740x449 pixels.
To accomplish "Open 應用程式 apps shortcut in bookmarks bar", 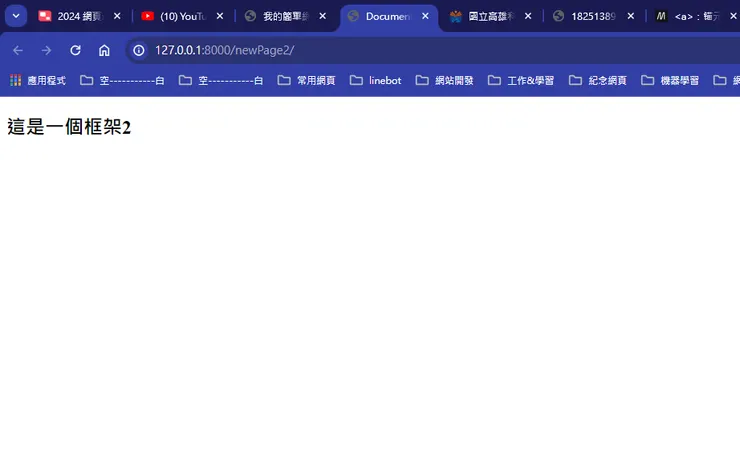I will click(x=38, y=80).
